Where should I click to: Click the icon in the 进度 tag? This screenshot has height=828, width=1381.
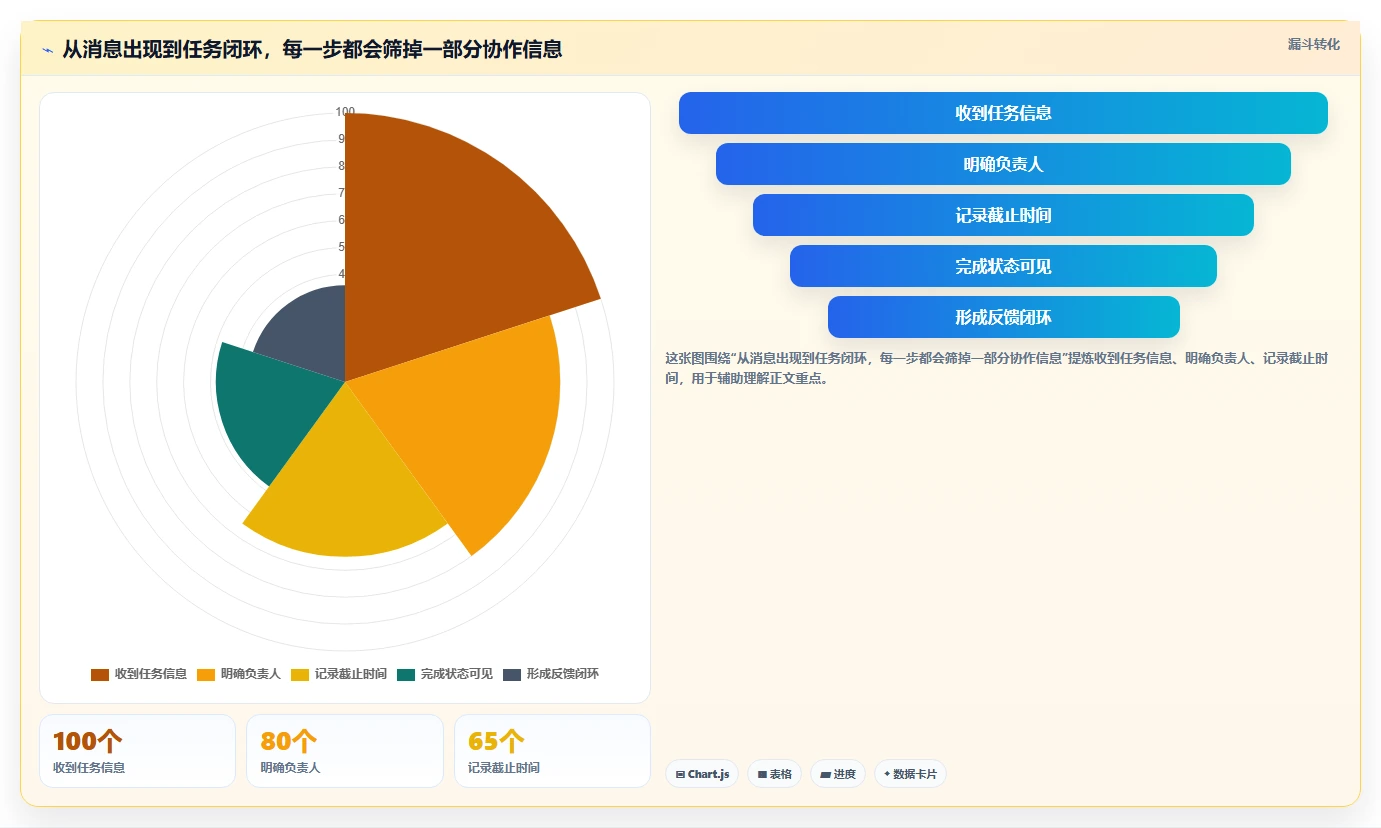pos(825,774)
